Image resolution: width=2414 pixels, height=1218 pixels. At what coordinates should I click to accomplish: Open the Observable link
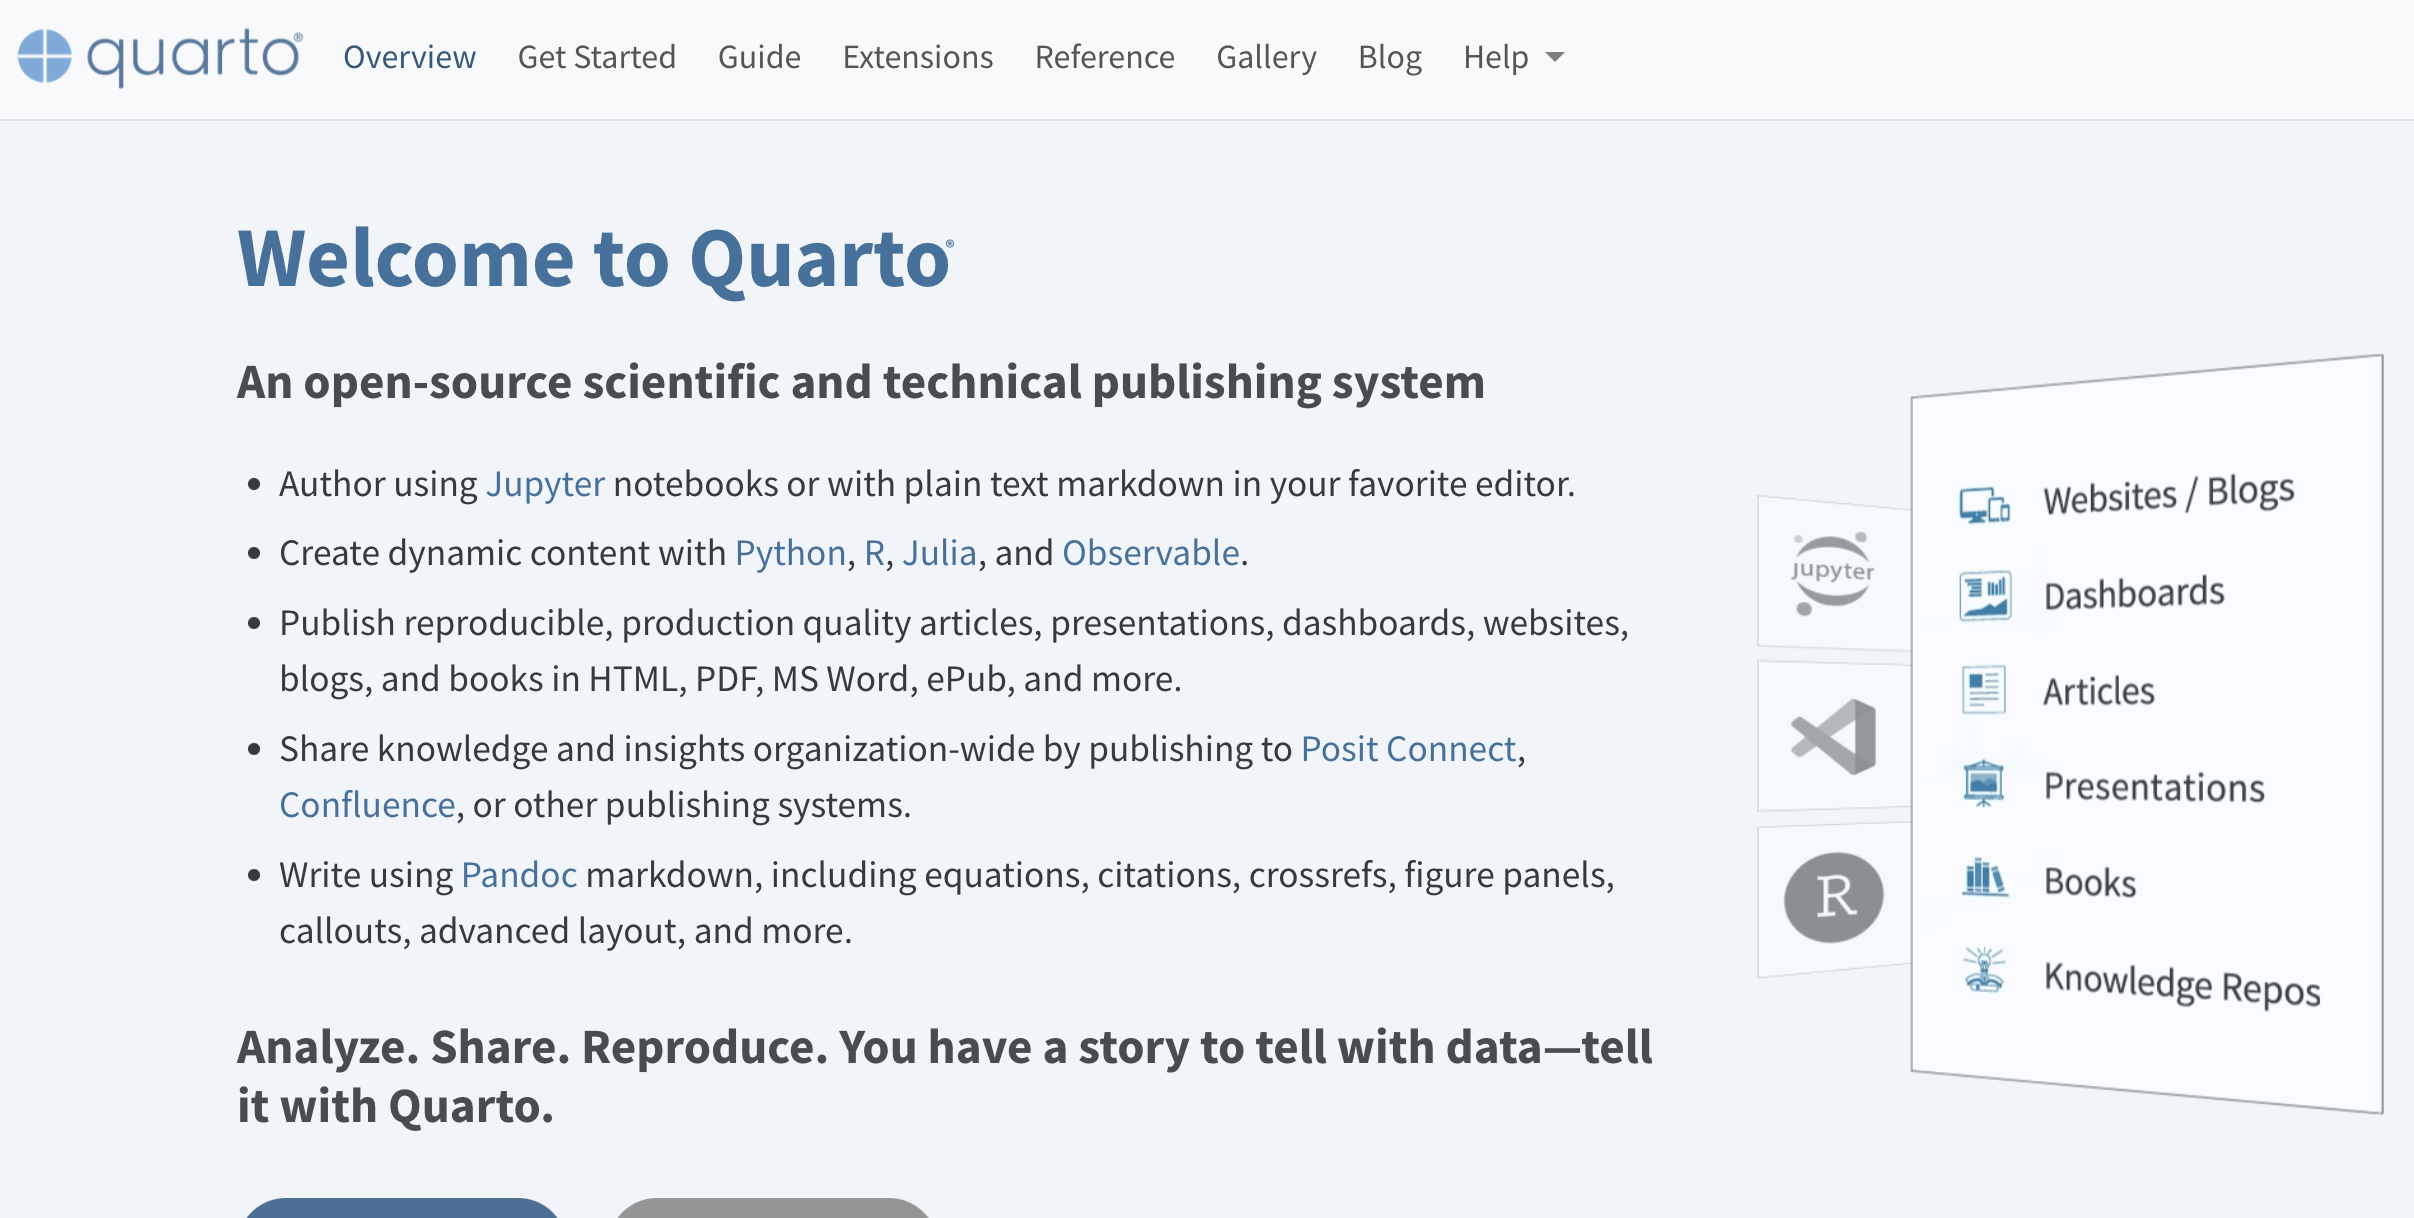tap(1150, 553)
